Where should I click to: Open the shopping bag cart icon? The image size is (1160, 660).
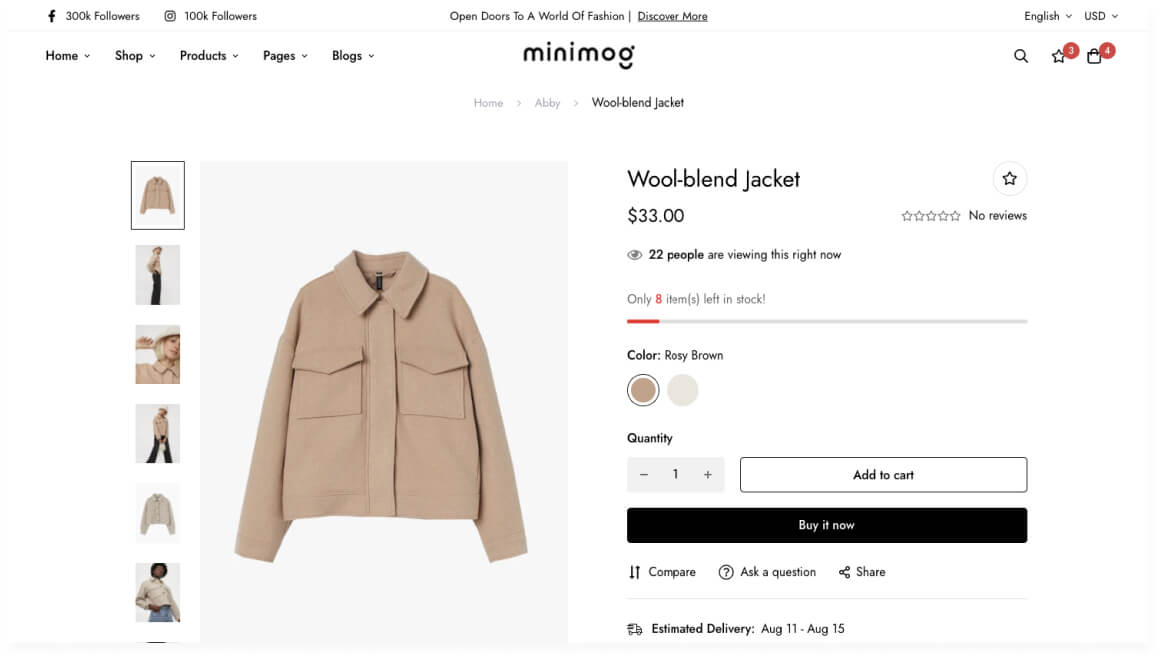[1093, 56]
